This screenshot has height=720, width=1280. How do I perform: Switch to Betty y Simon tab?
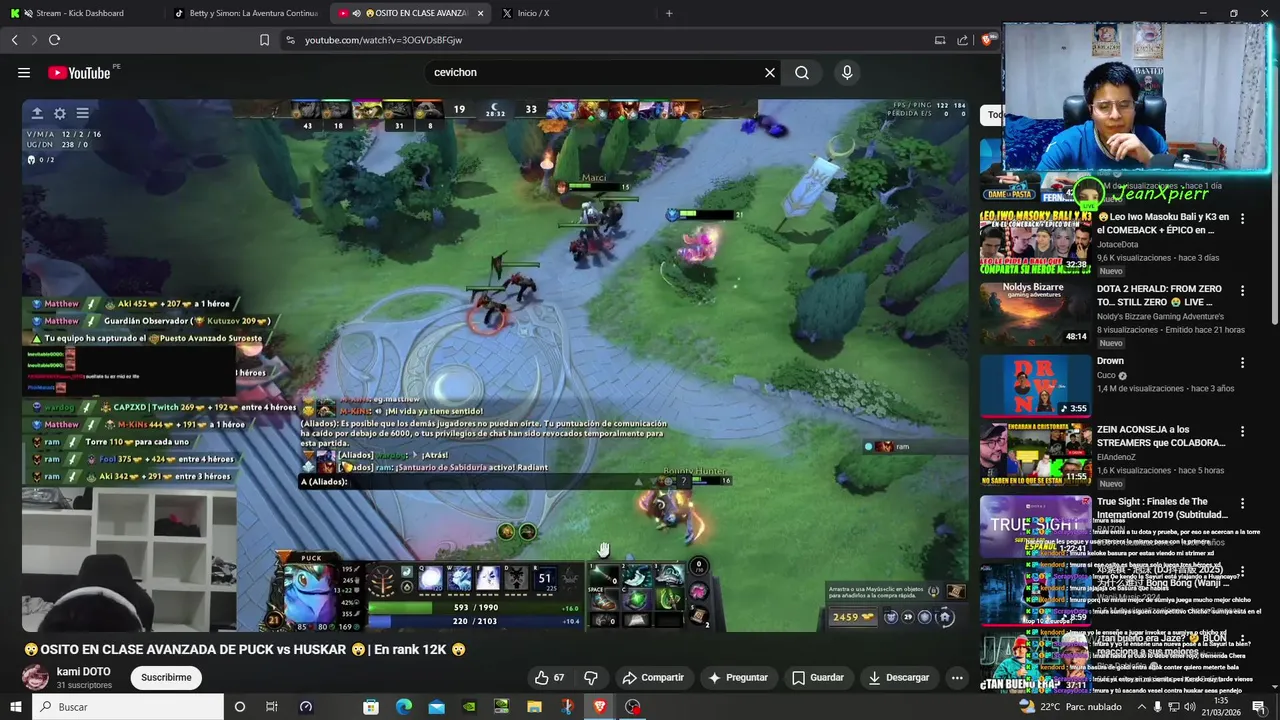click(x=247, y=13)
